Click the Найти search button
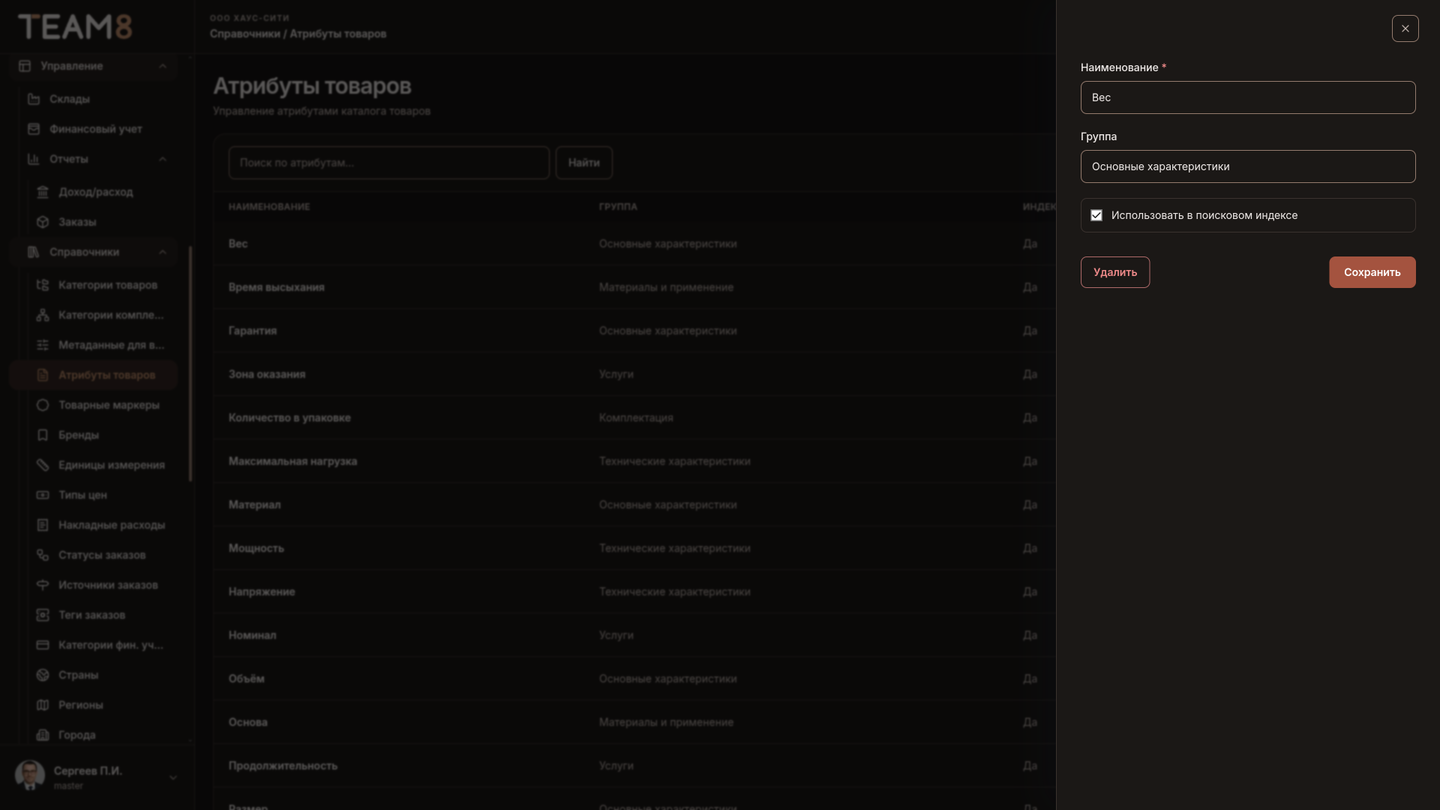Screen dimensions: 1440x810 point(584,163)
